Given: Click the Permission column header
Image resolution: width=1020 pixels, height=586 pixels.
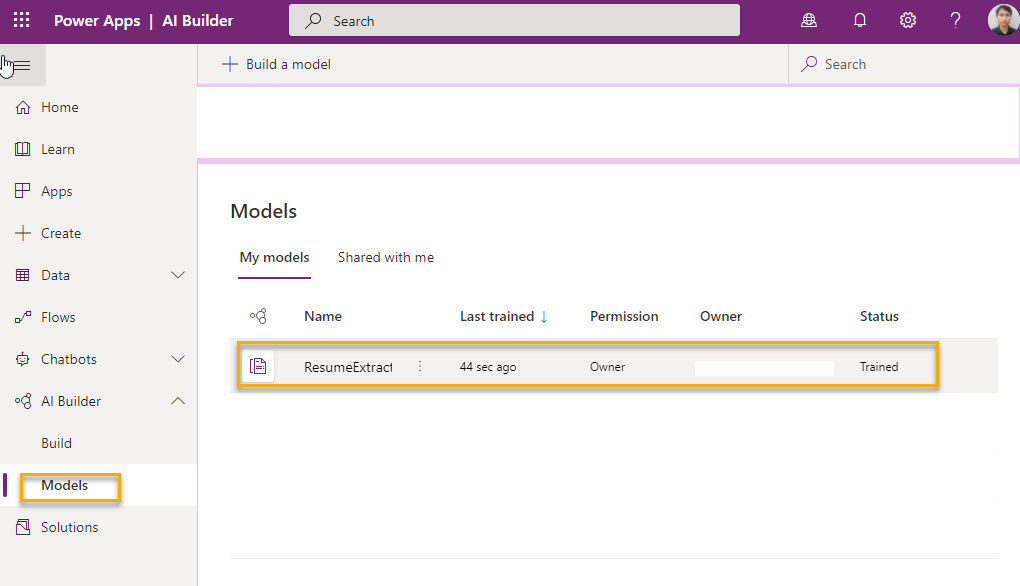Looking at the screenshot, I should tap(624, 316).
